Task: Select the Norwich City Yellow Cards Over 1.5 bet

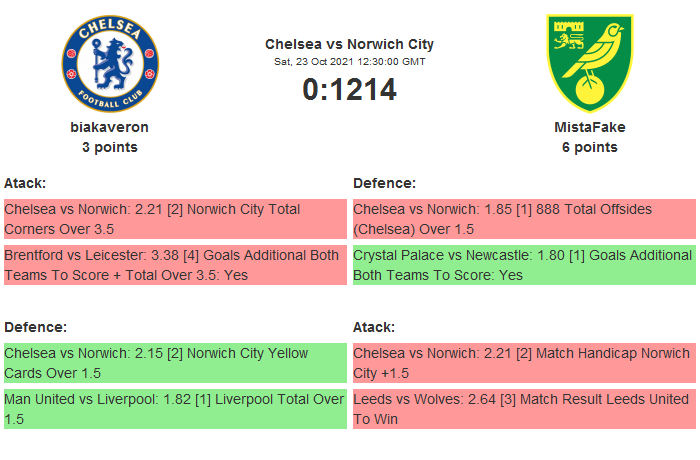Action: 174,363
